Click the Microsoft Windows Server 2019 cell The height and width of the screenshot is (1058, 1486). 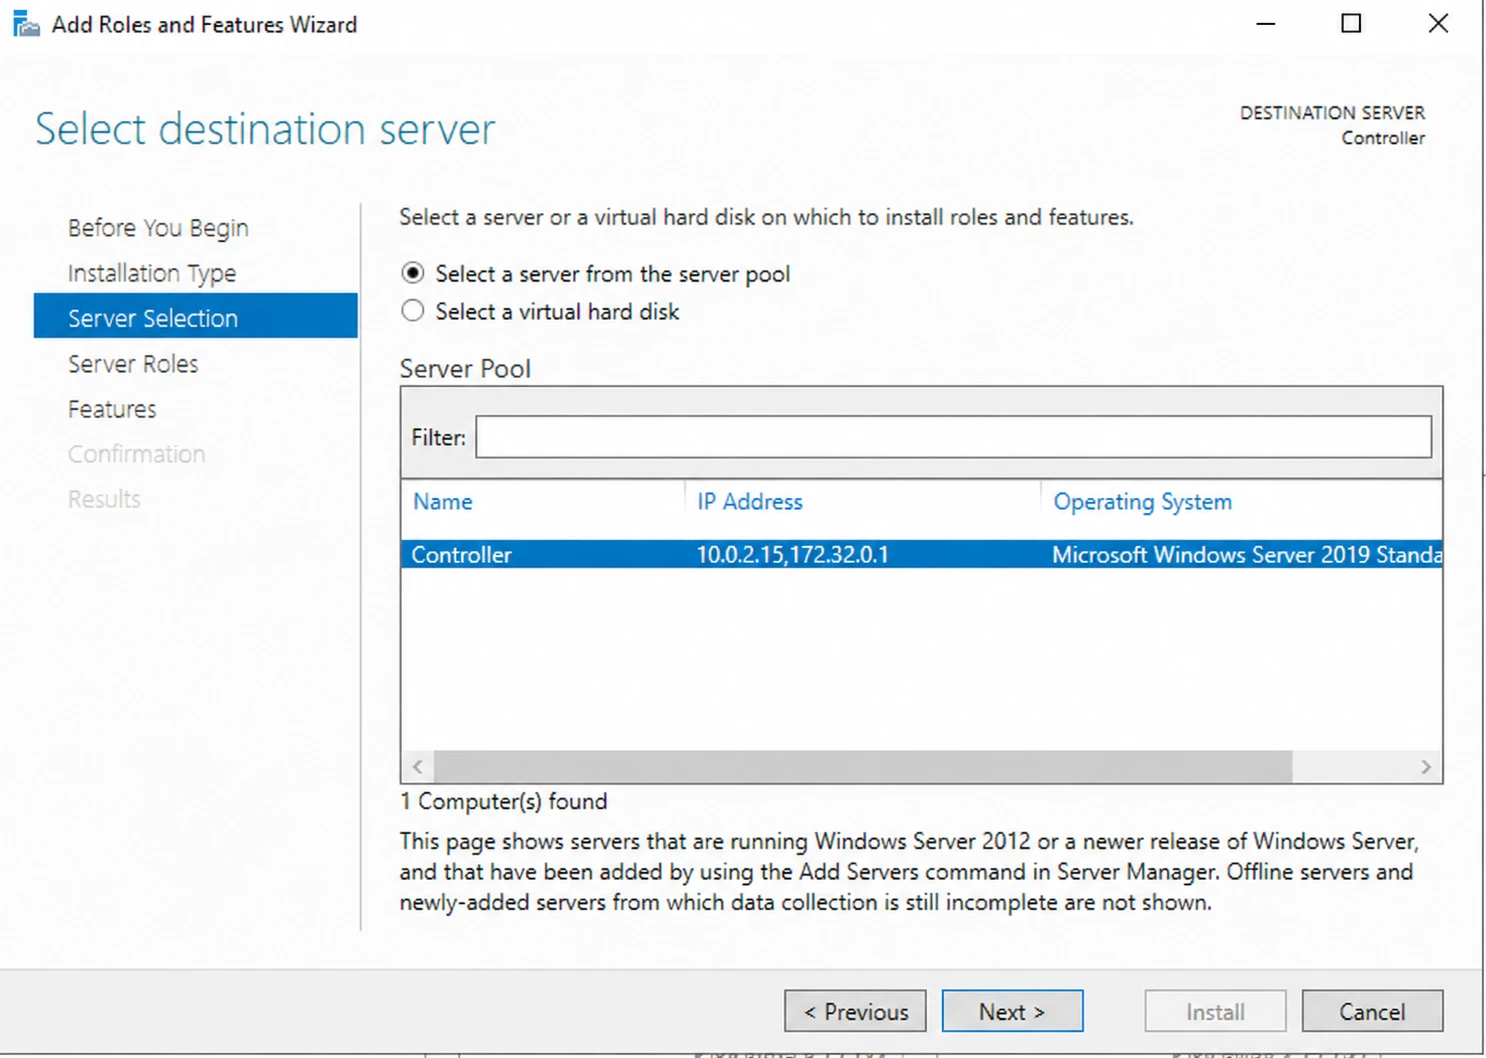point(1246,555)
